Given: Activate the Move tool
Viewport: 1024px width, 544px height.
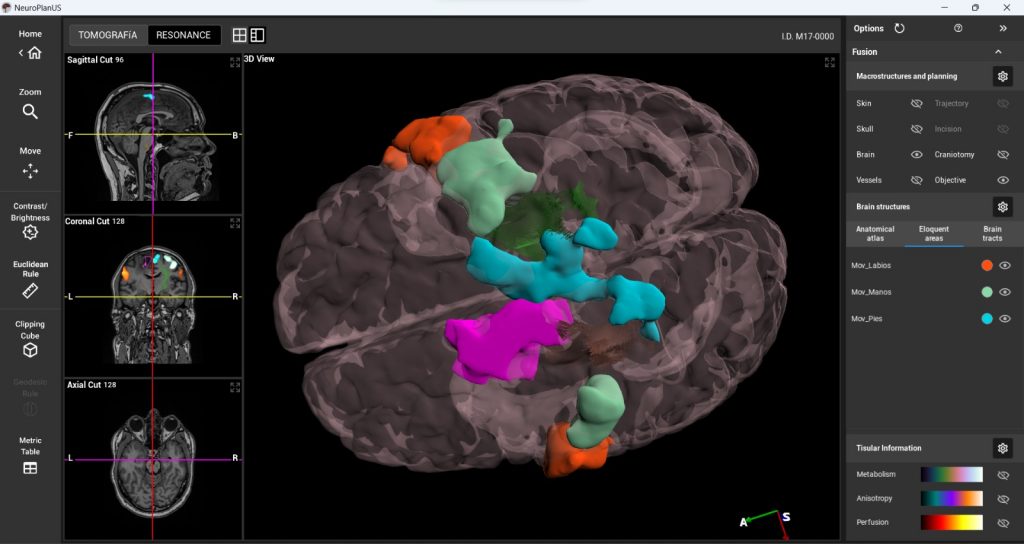Looking at the screenshot, I should coord(30,171).
